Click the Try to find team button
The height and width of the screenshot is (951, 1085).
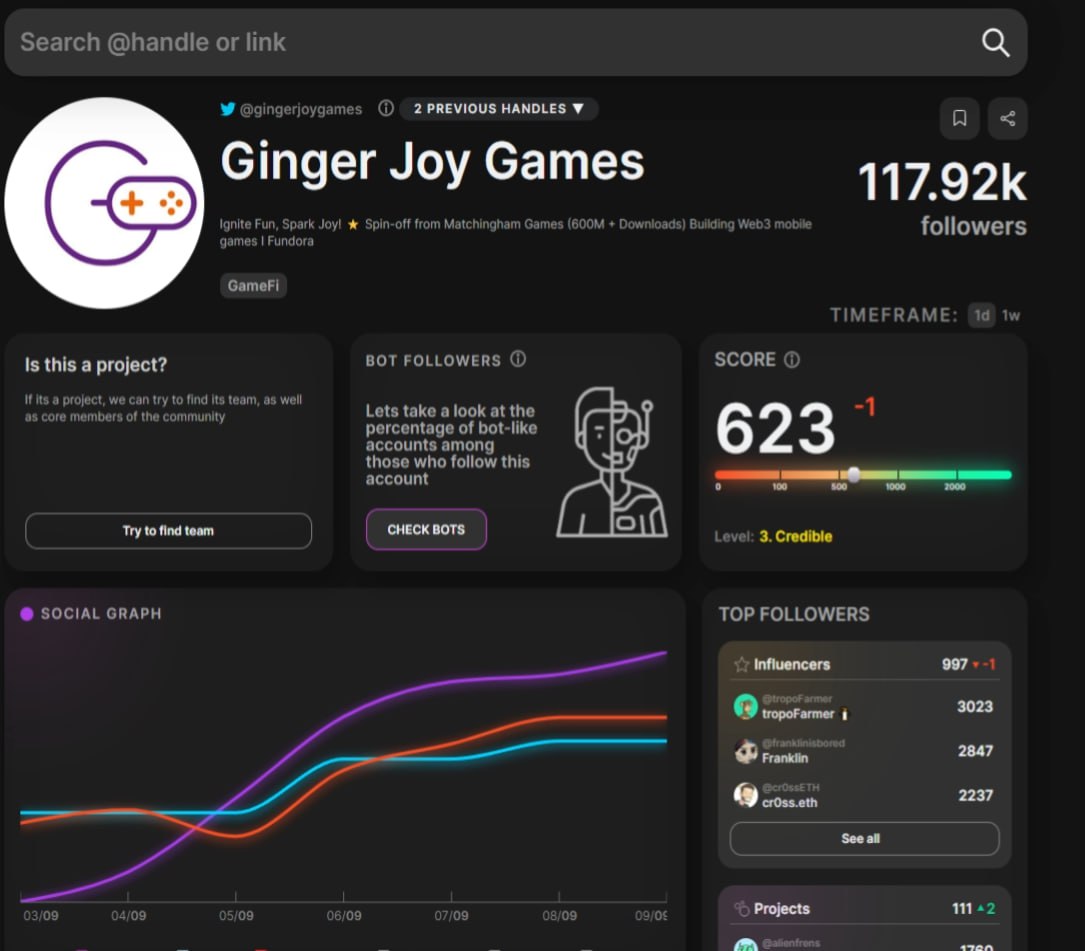tap(168, 531)
